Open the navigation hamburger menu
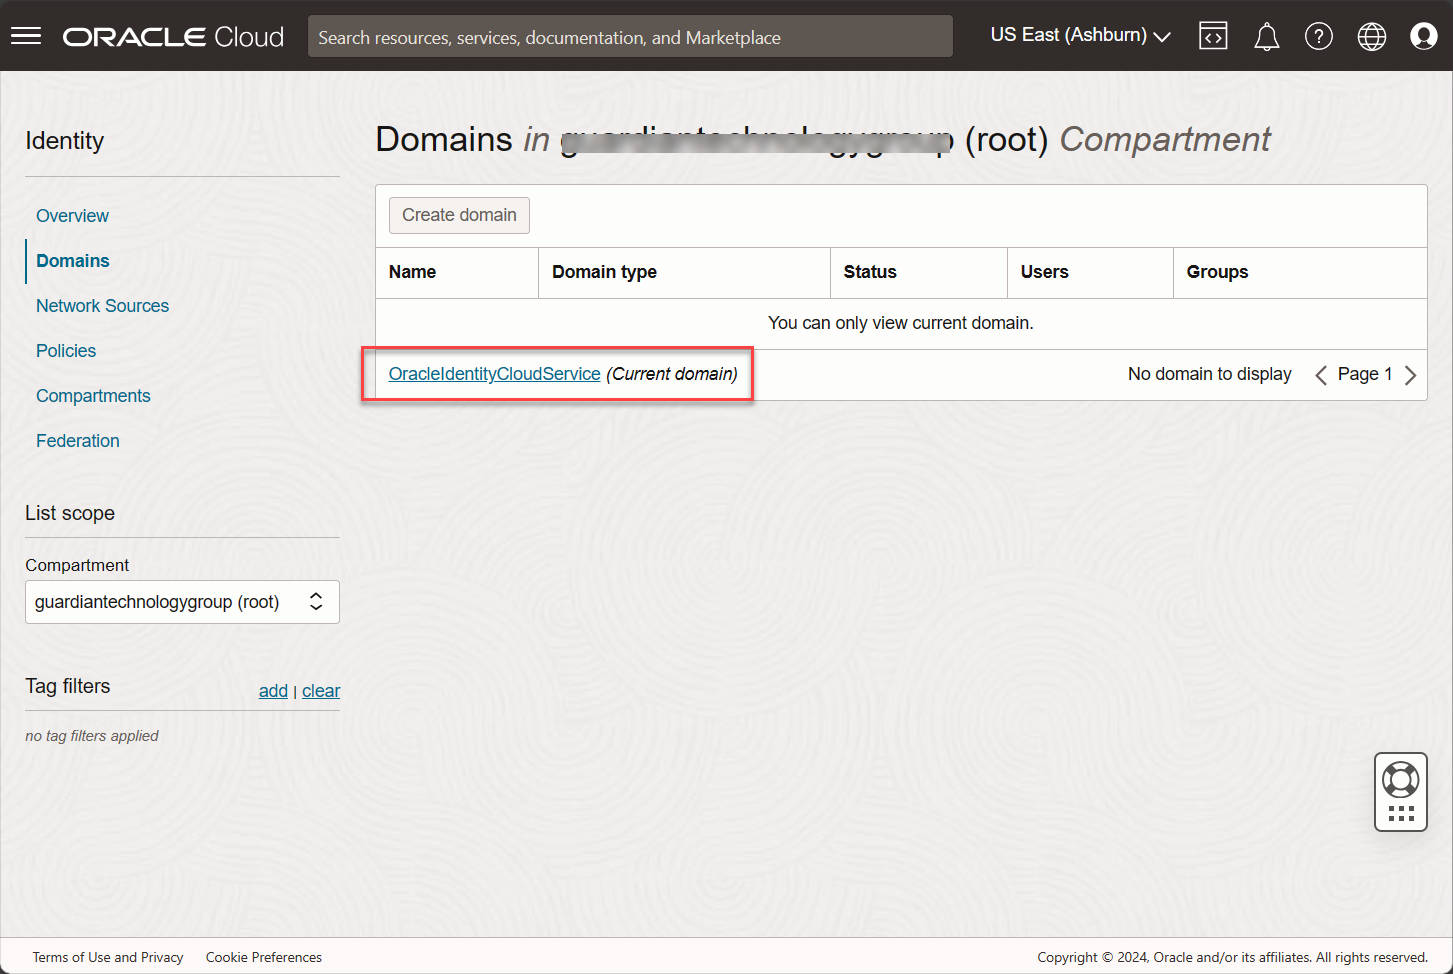 click(x=25, y=35)
